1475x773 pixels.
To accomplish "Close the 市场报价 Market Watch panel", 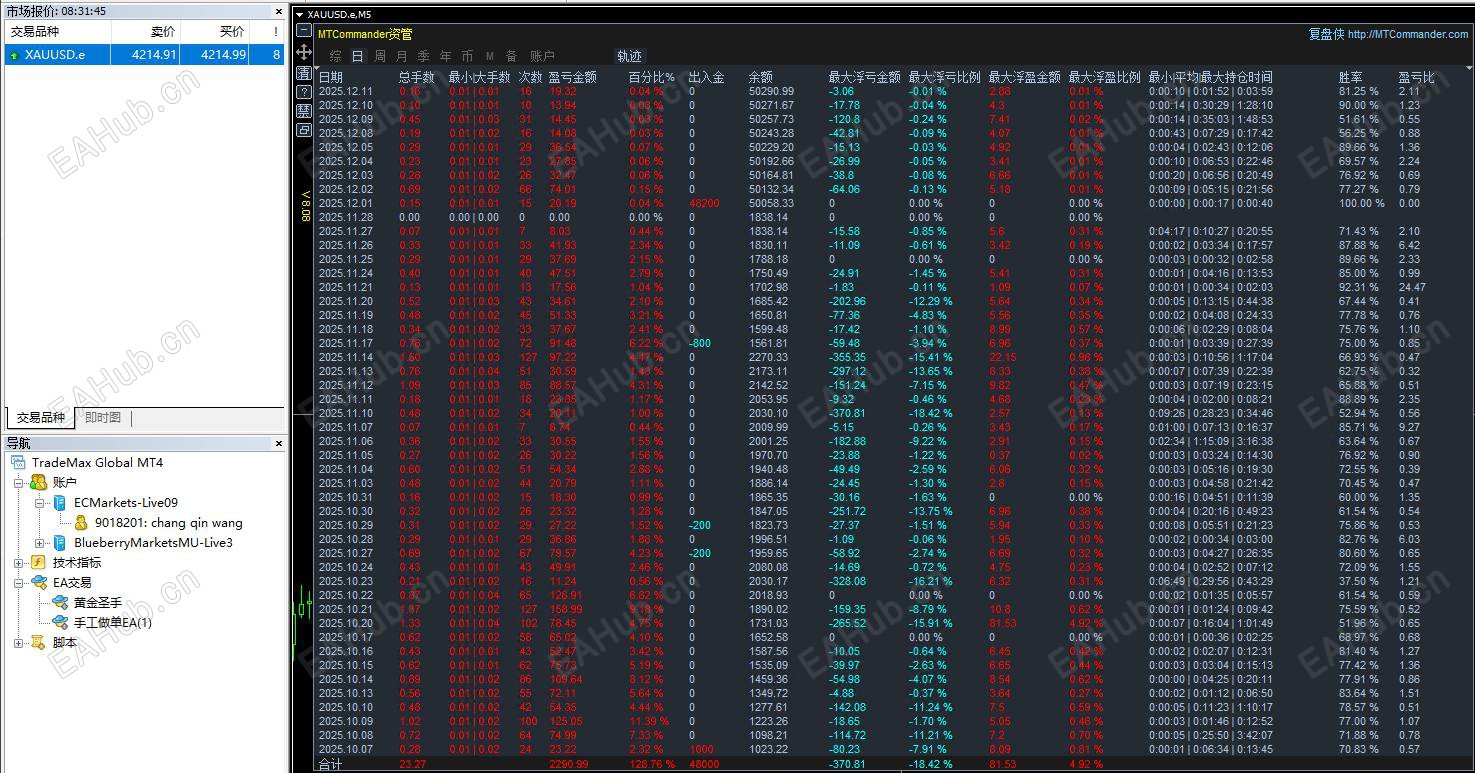I will [x=278, y=11].
